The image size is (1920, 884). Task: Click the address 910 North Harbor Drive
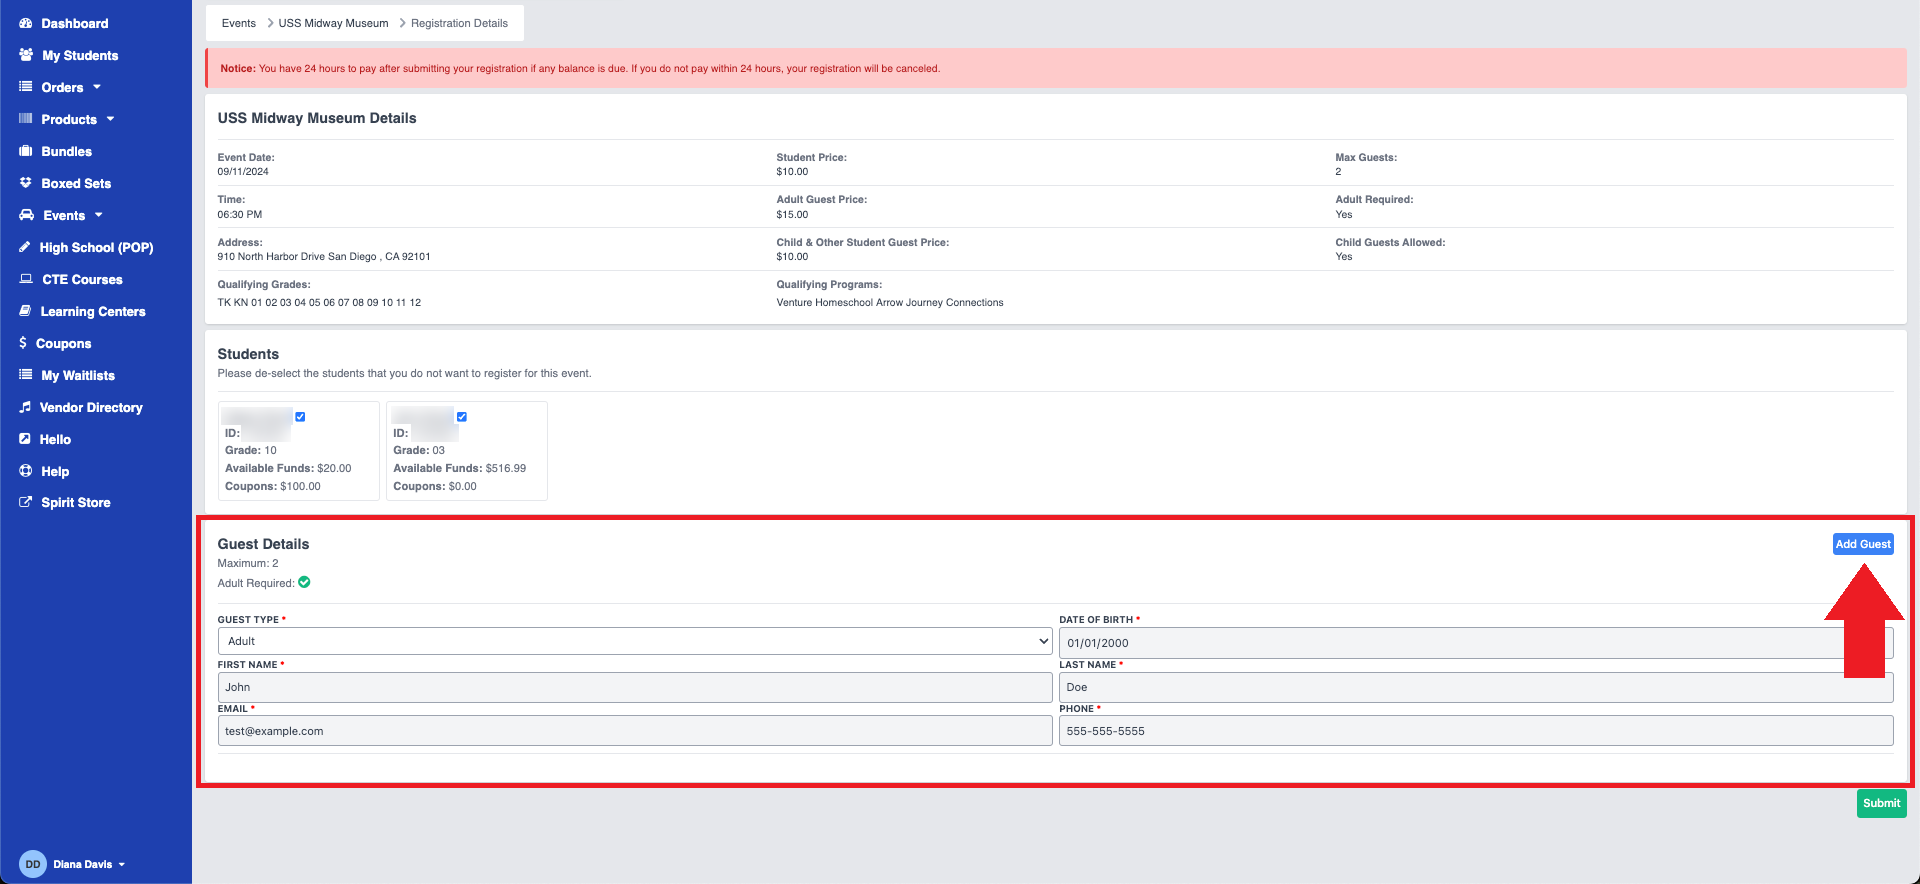pos(324,257)
